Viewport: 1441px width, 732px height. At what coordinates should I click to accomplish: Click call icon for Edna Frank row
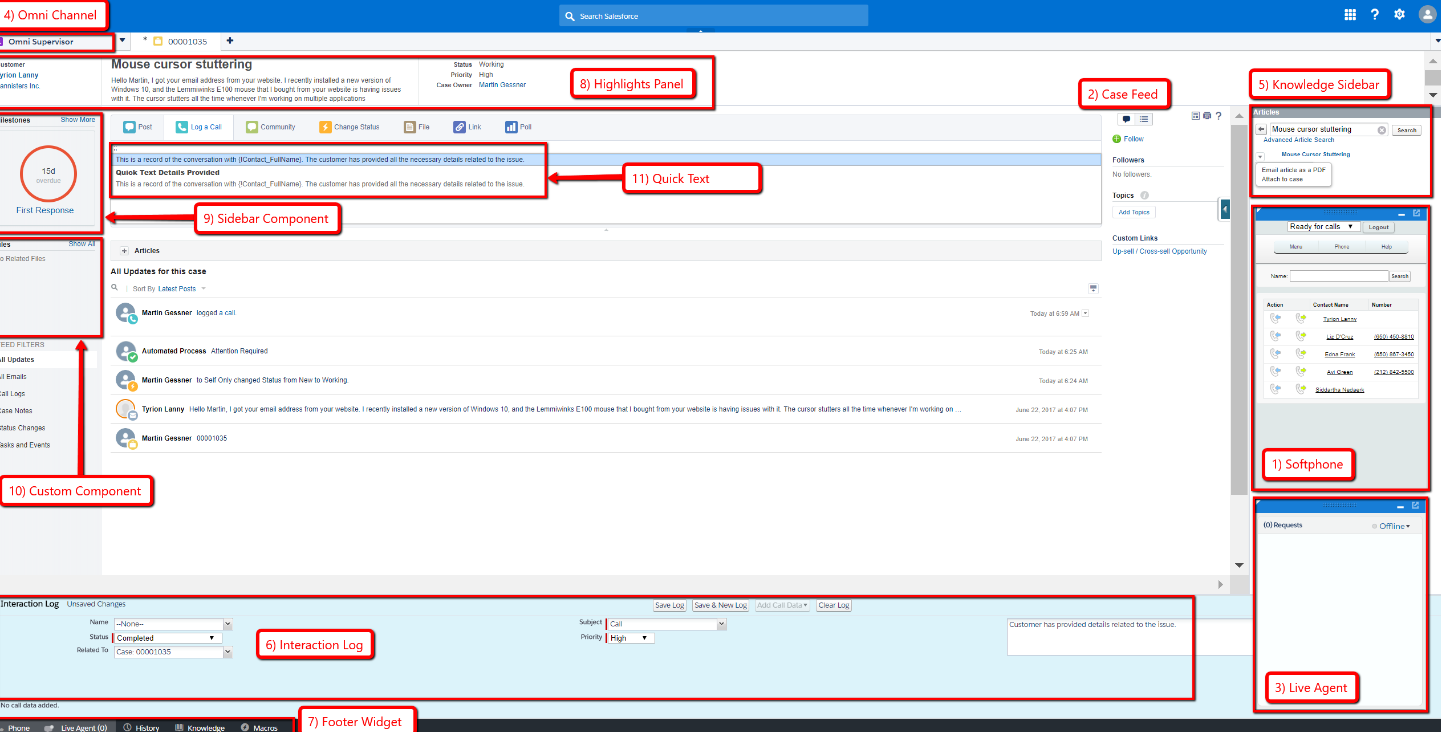(x=1274, y=353)
